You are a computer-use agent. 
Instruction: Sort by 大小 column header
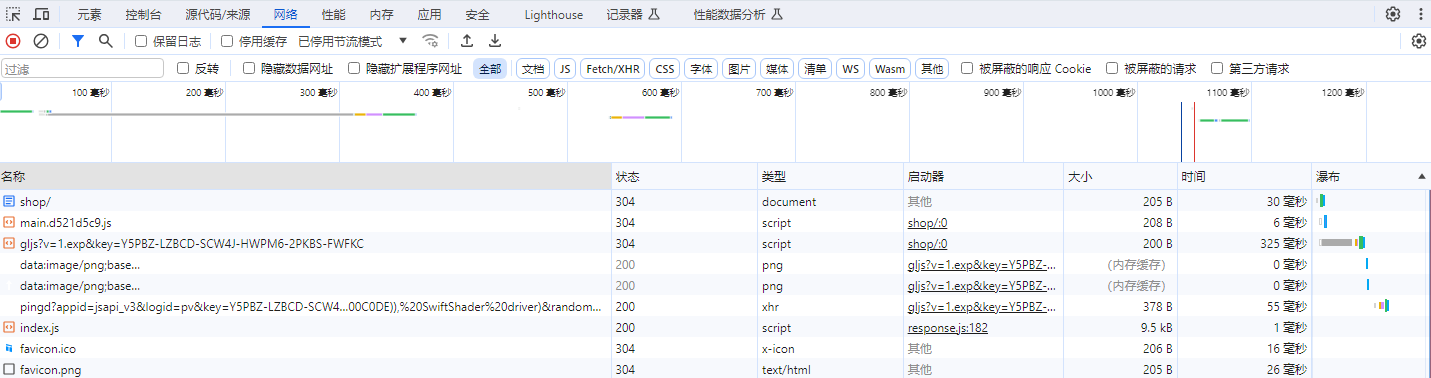1121,176
